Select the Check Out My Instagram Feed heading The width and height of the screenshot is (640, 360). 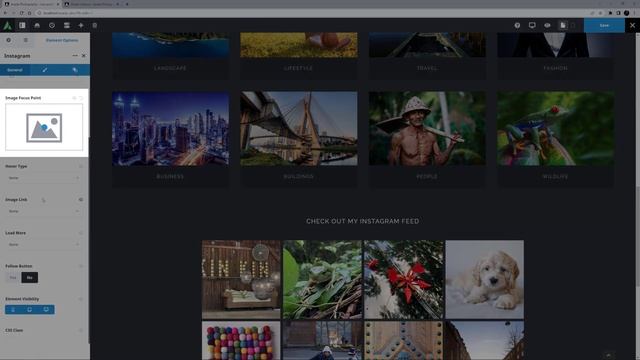tap(362, 221)
